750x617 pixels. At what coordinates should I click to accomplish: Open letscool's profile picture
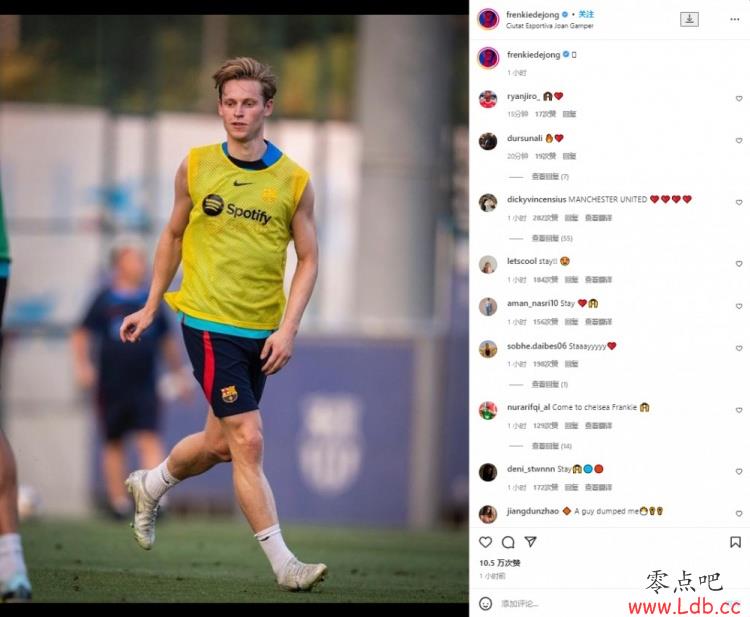(x=488, y=264)
